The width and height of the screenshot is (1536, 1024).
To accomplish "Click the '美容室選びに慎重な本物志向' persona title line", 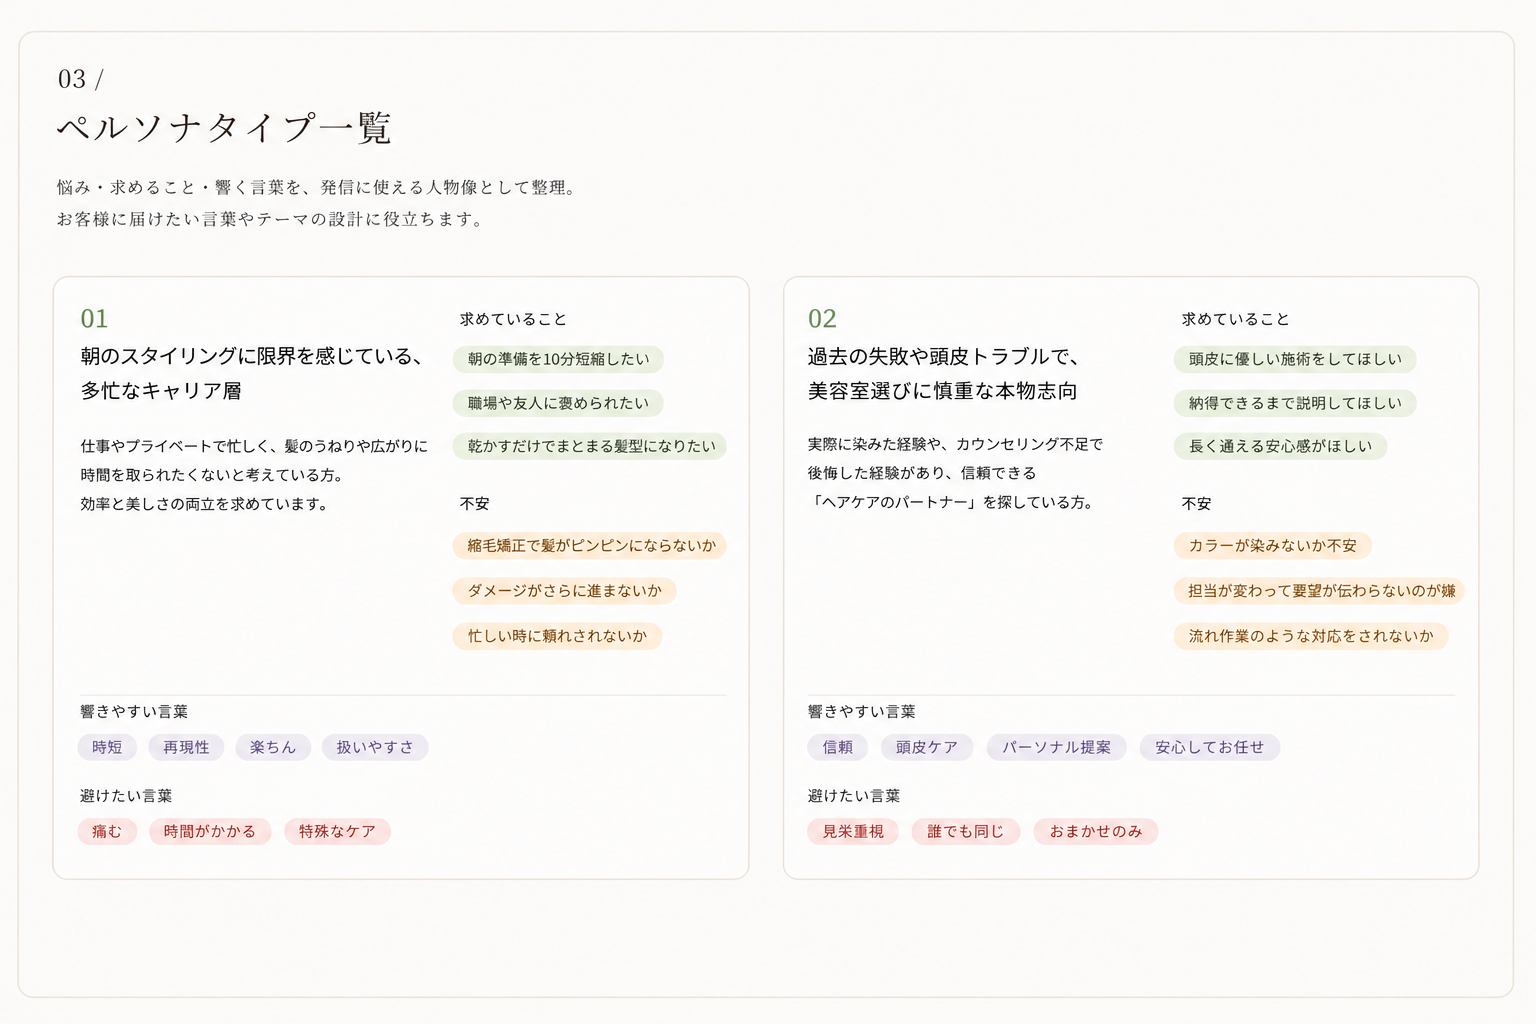I will tap(943, 391).
